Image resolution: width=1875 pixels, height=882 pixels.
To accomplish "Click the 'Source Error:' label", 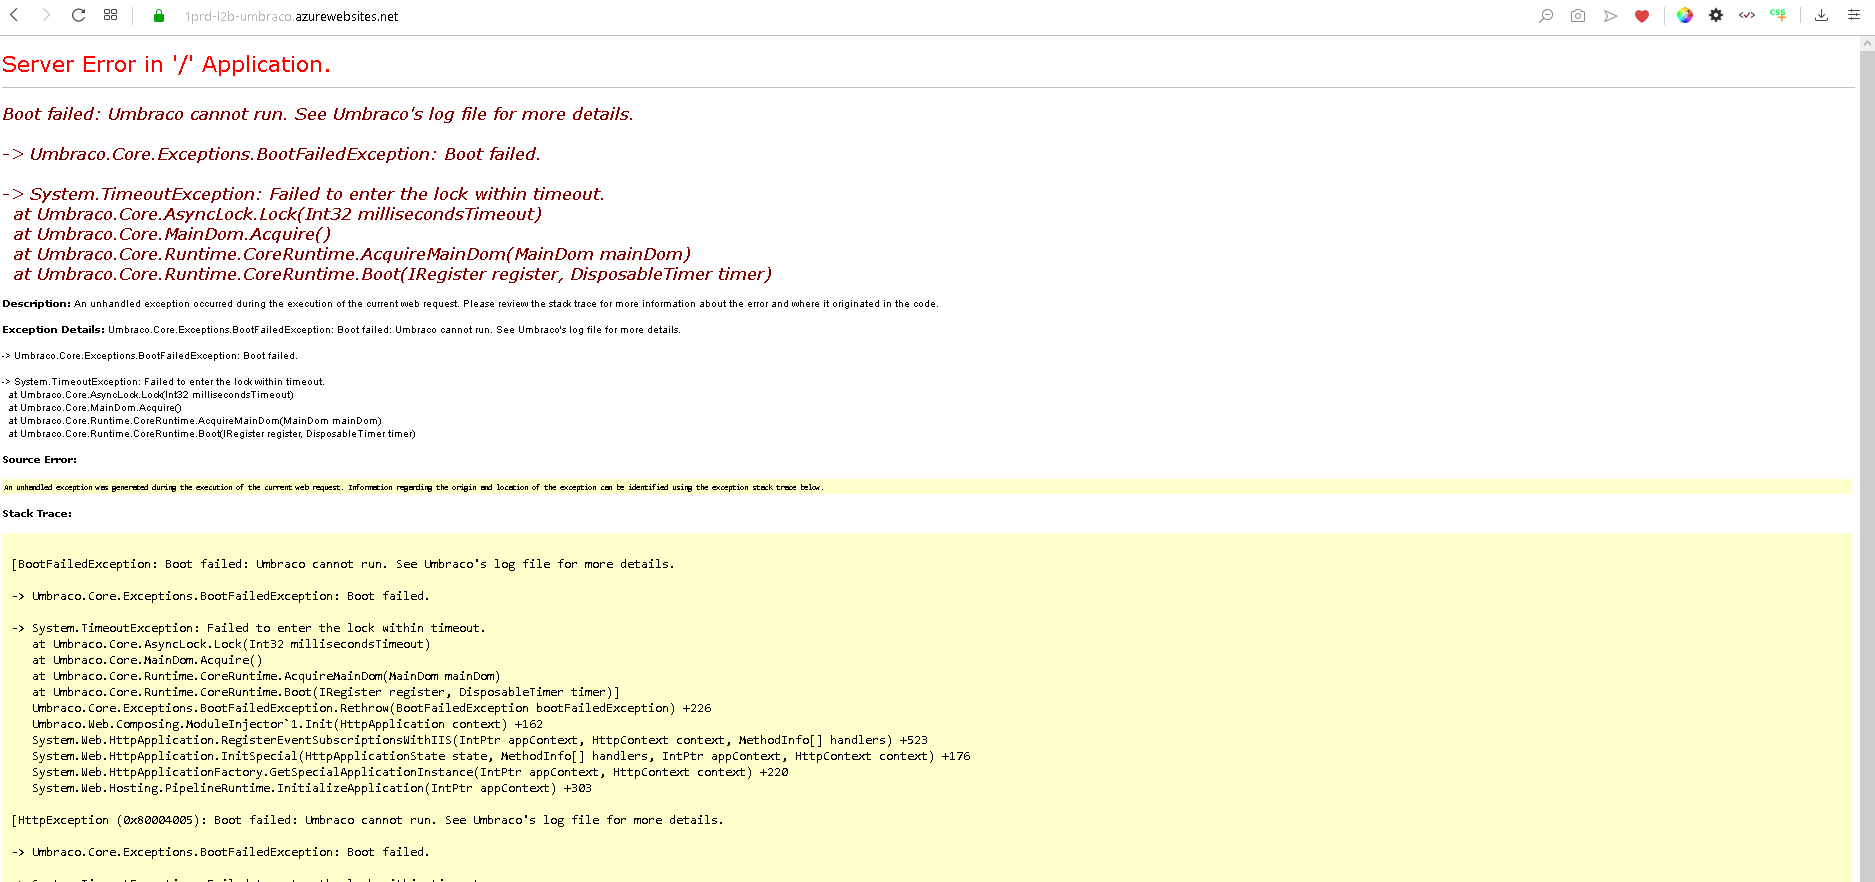I will tap(39, 460).
